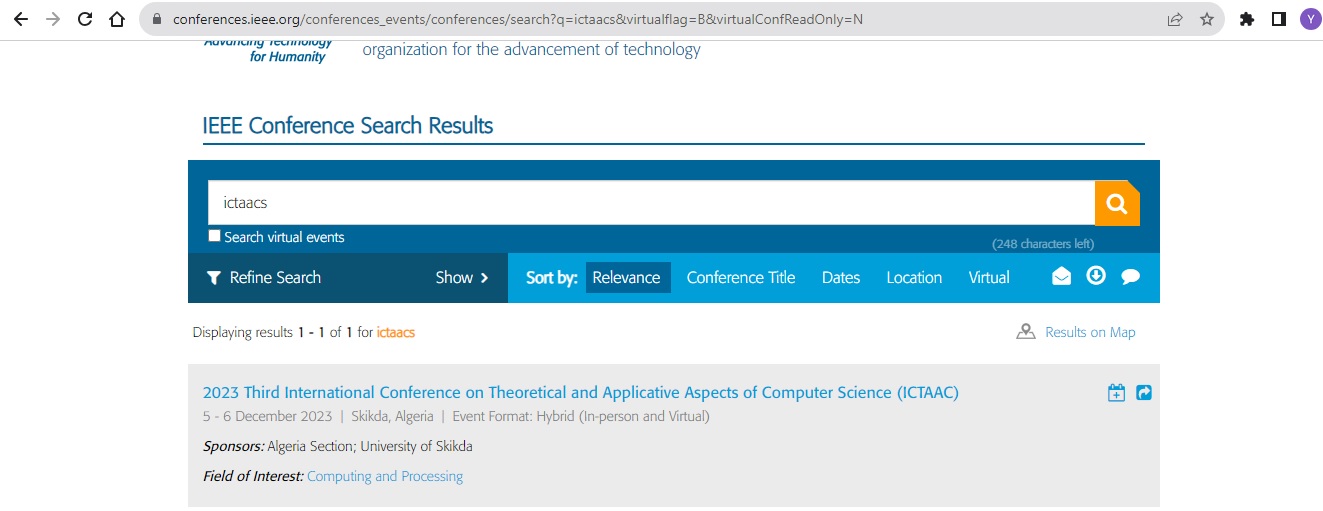Click the funnel Refine Search icon

click(x=213, y=278)
